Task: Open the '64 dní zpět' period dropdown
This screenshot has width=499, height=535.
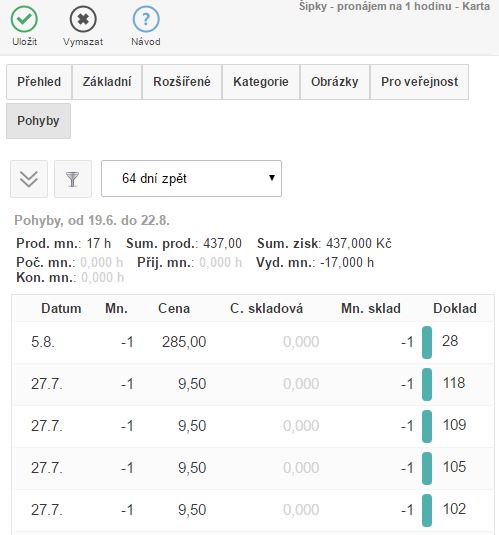Action: coord(191,178)
